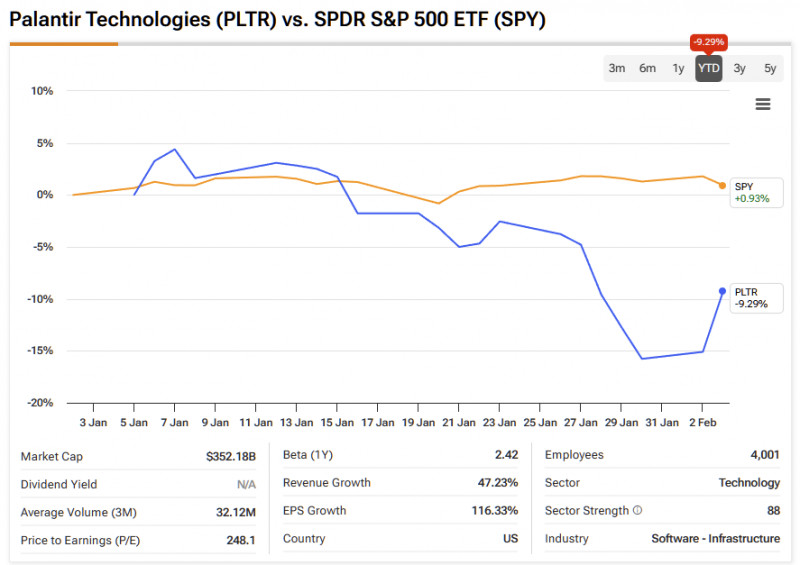
Task: Switch chart to 3y range
Action: coord(739,68)
